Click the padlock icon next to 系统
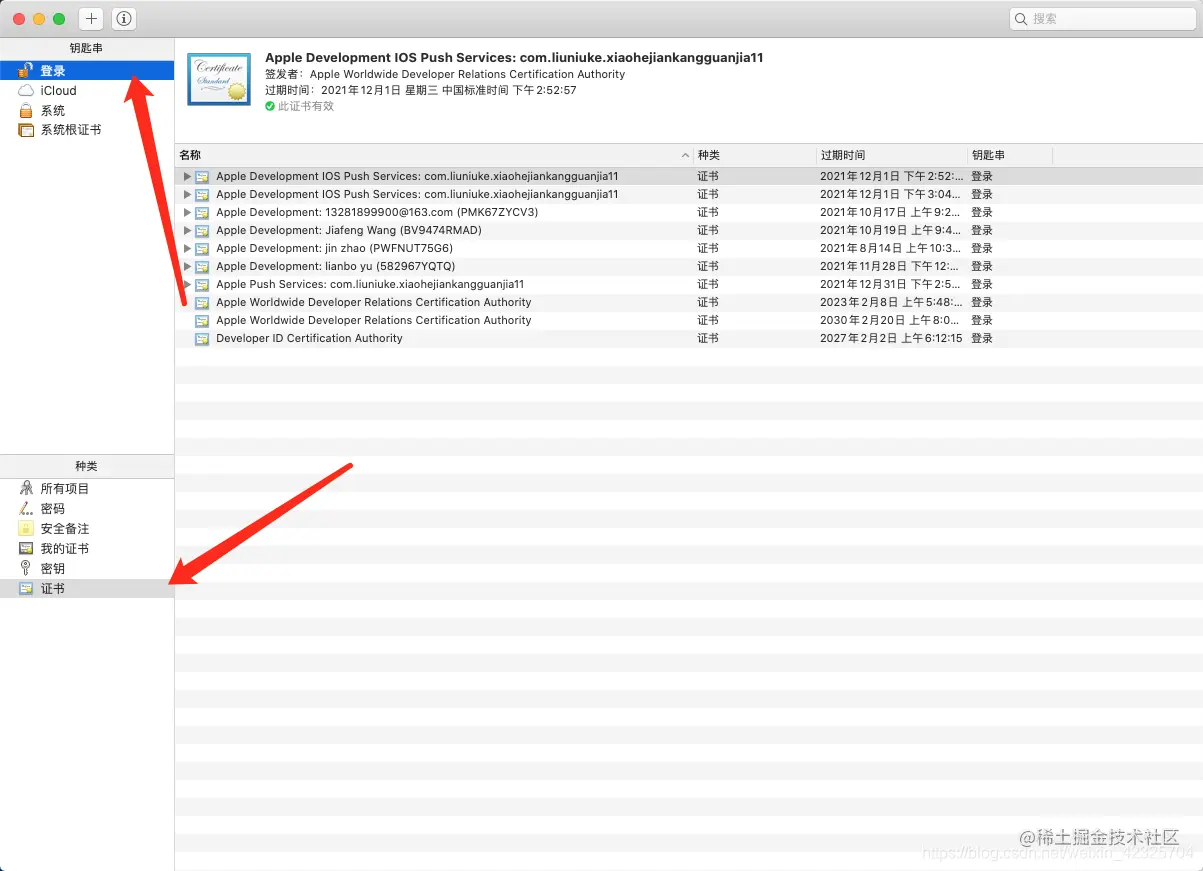 (x=26, y=110)
